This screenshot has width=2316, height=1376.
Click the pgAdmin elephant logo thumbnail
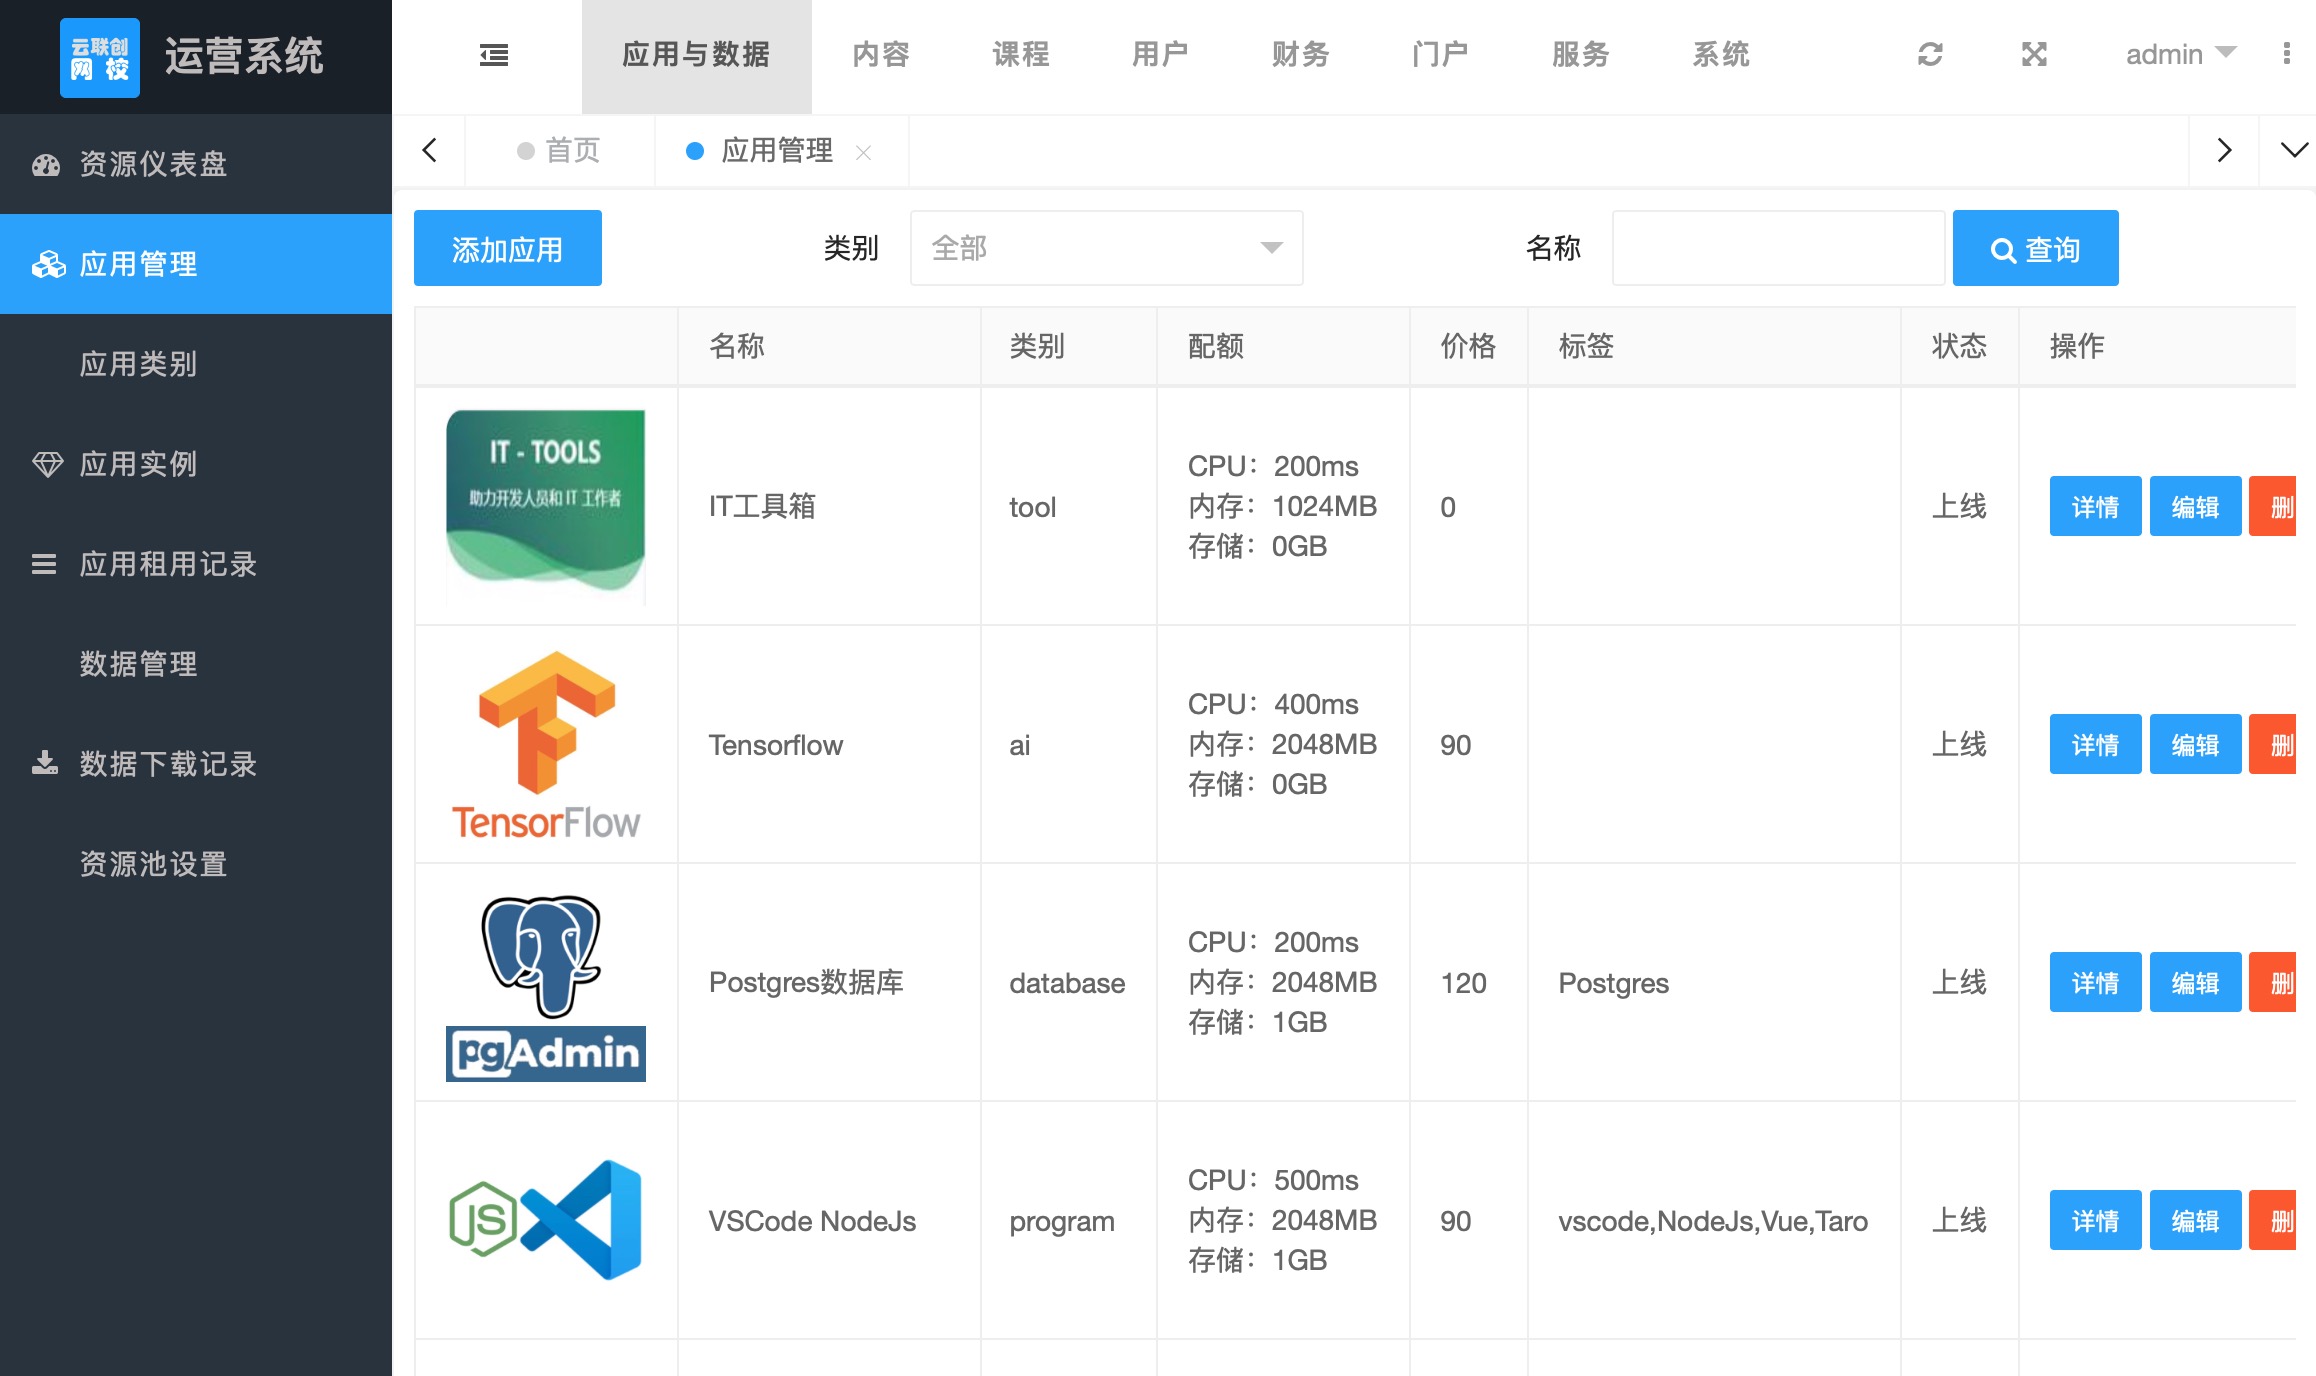click(x=546, y=984)
